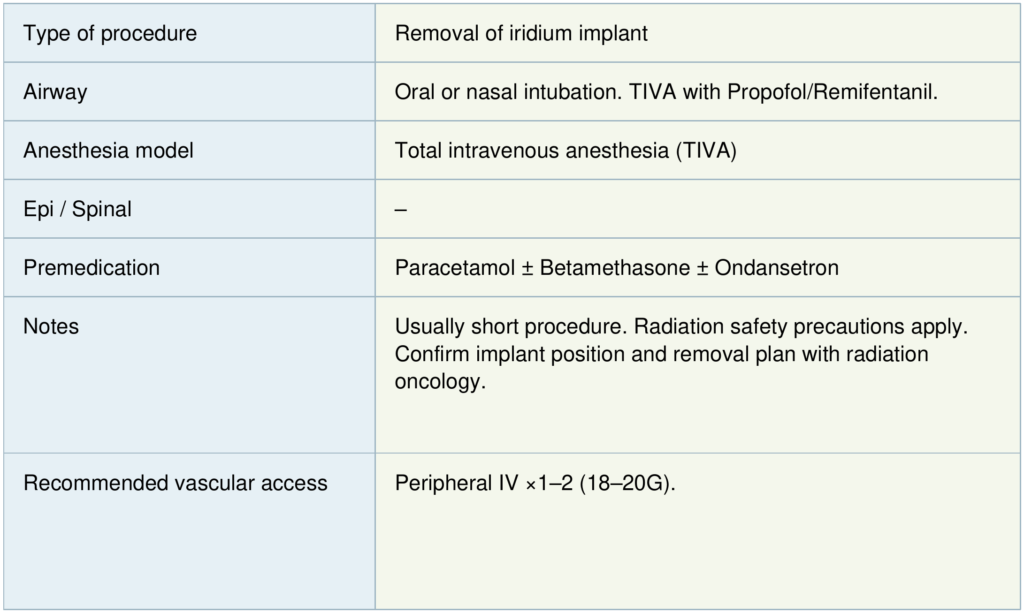This screenshot has width=1024, height=613.
Task: Click the "Recommended vascular access" label
Action: pyautogui.click(x=175, y=483)
